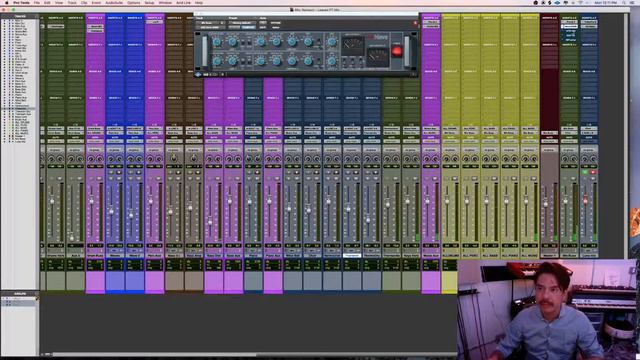
Task: Open the Track menu
Action: pos(72,3)
